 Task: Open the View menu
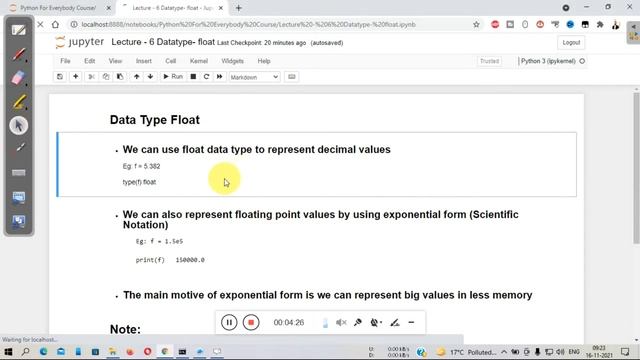115,61
